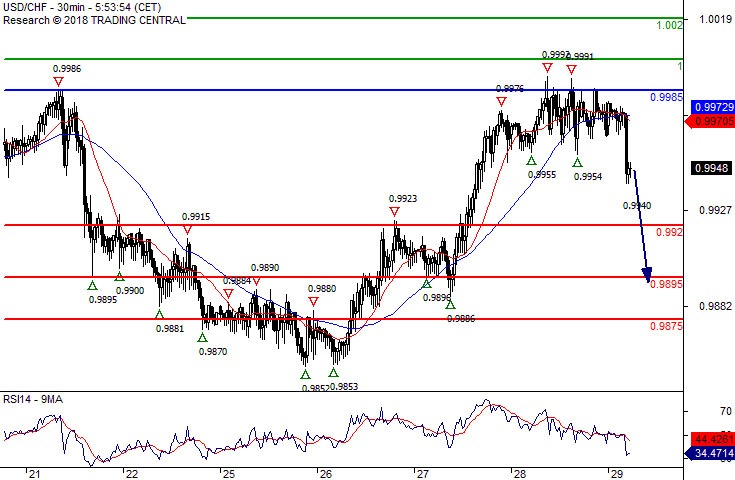
Task: Click date 21 on the time axis
Action: (x=34, y=474)
